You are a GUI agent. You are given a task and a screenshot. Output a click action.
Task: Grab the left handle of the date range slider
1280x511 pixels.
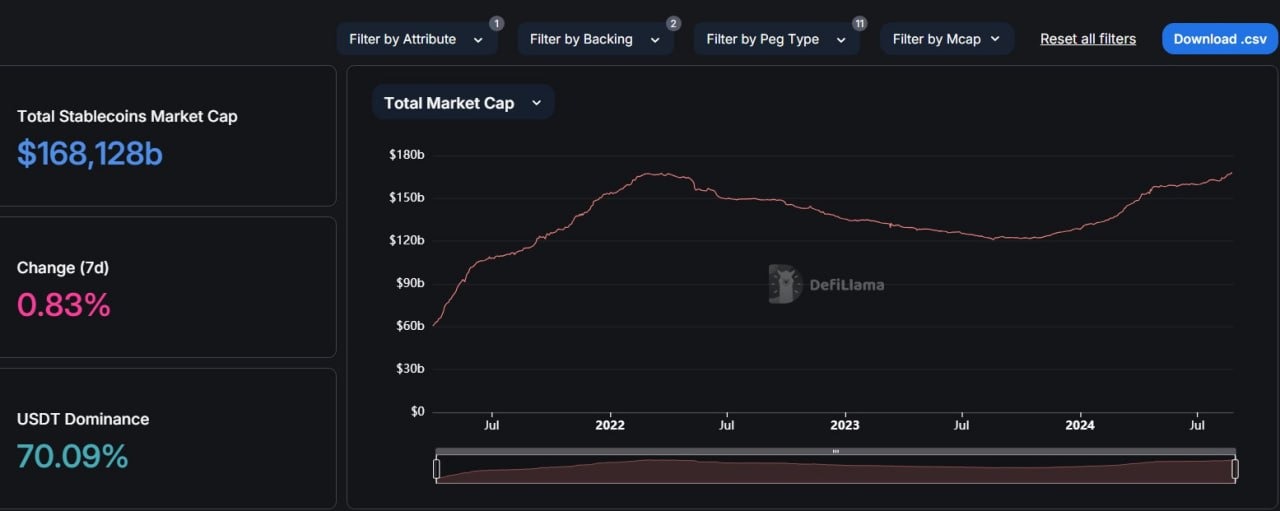[x=436, y=468]
